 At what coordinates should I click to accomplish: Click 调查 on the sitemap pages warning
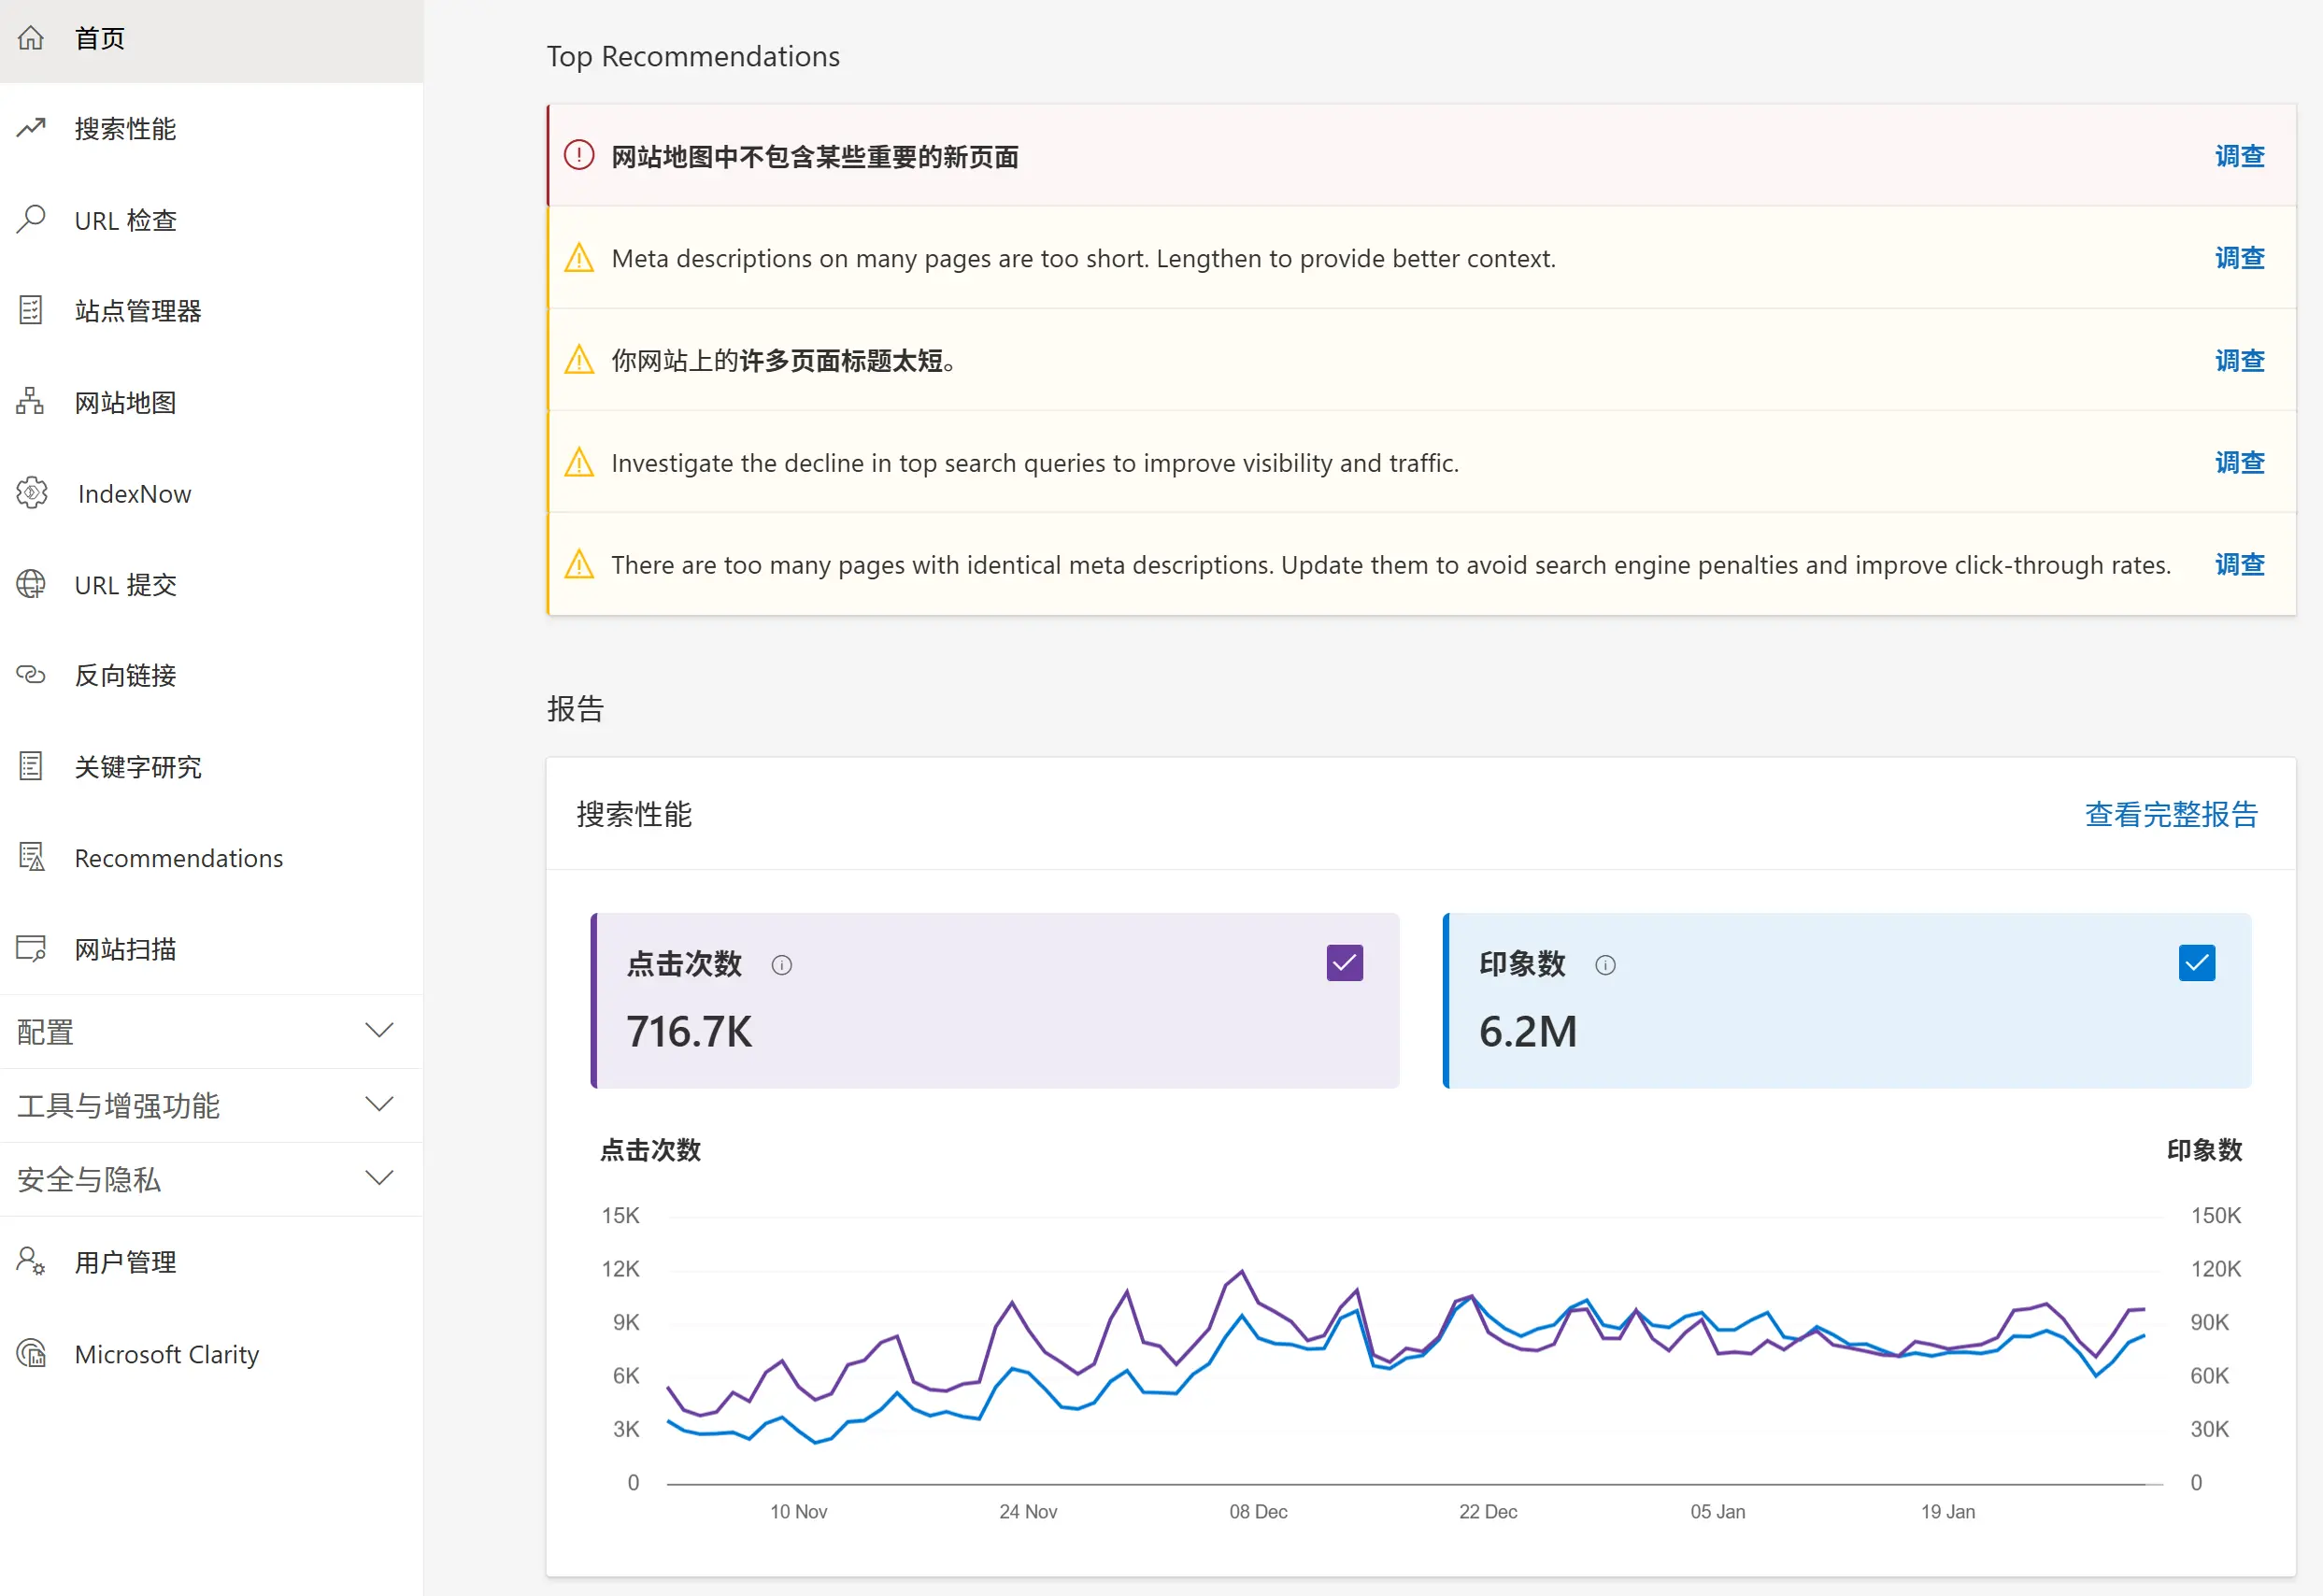click(x=2240, y=156)
